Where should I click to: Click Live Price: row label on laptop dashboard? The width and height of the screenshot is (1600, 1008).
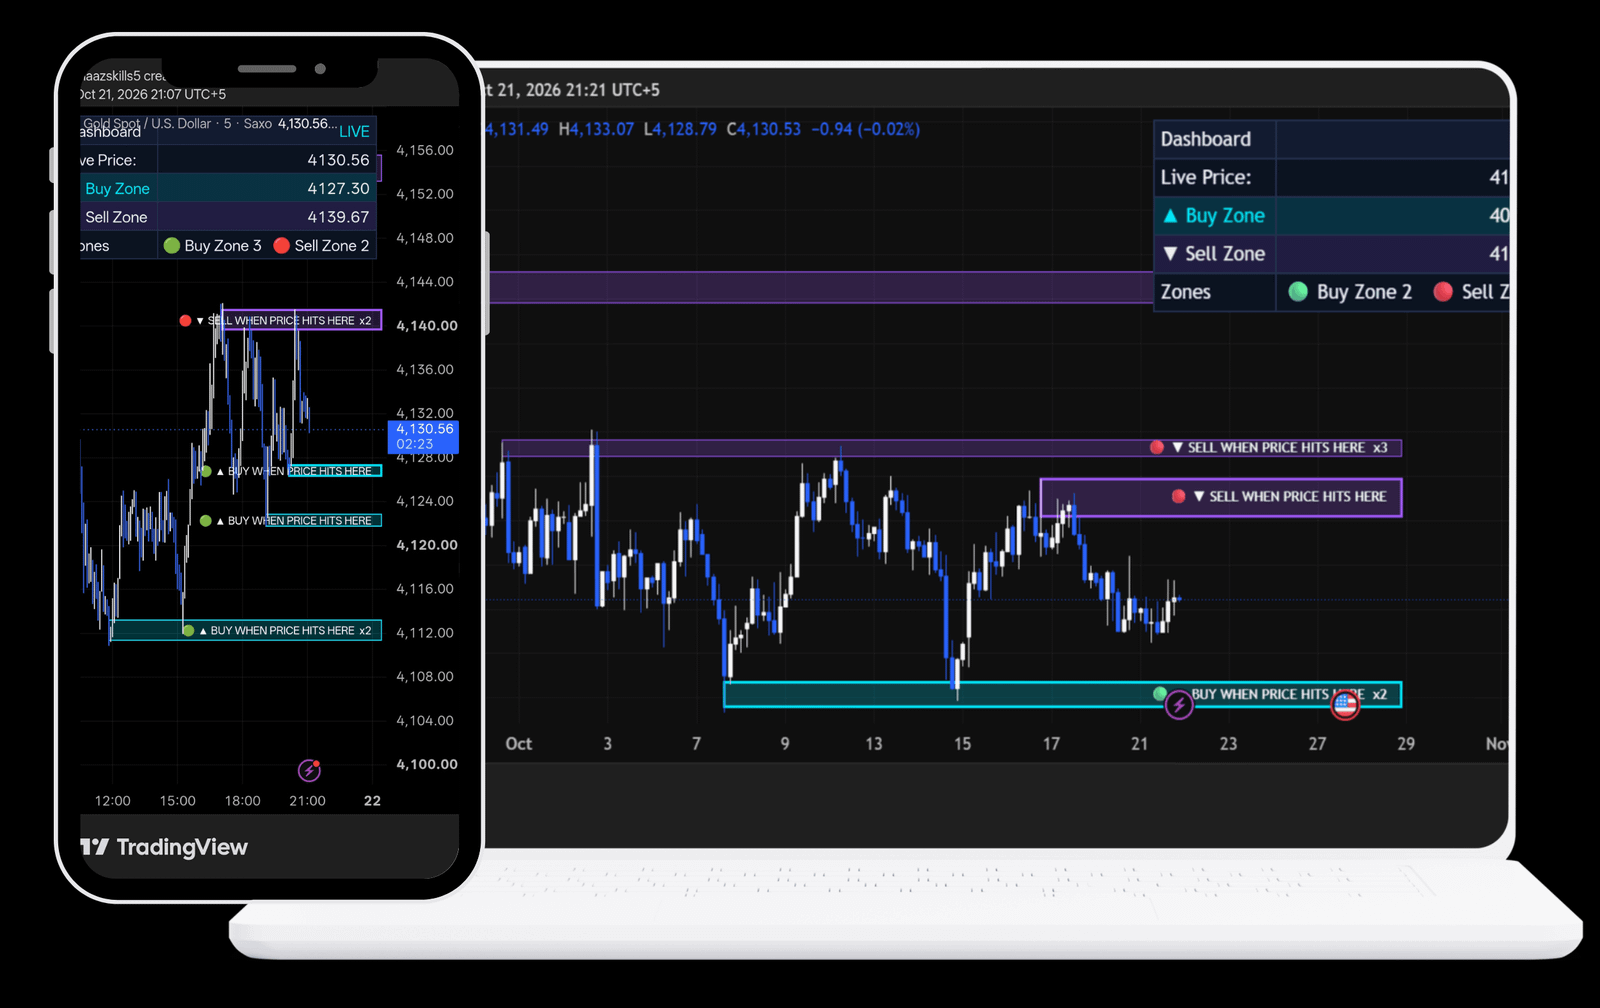pyautogui.click(x=1205, y=178)
